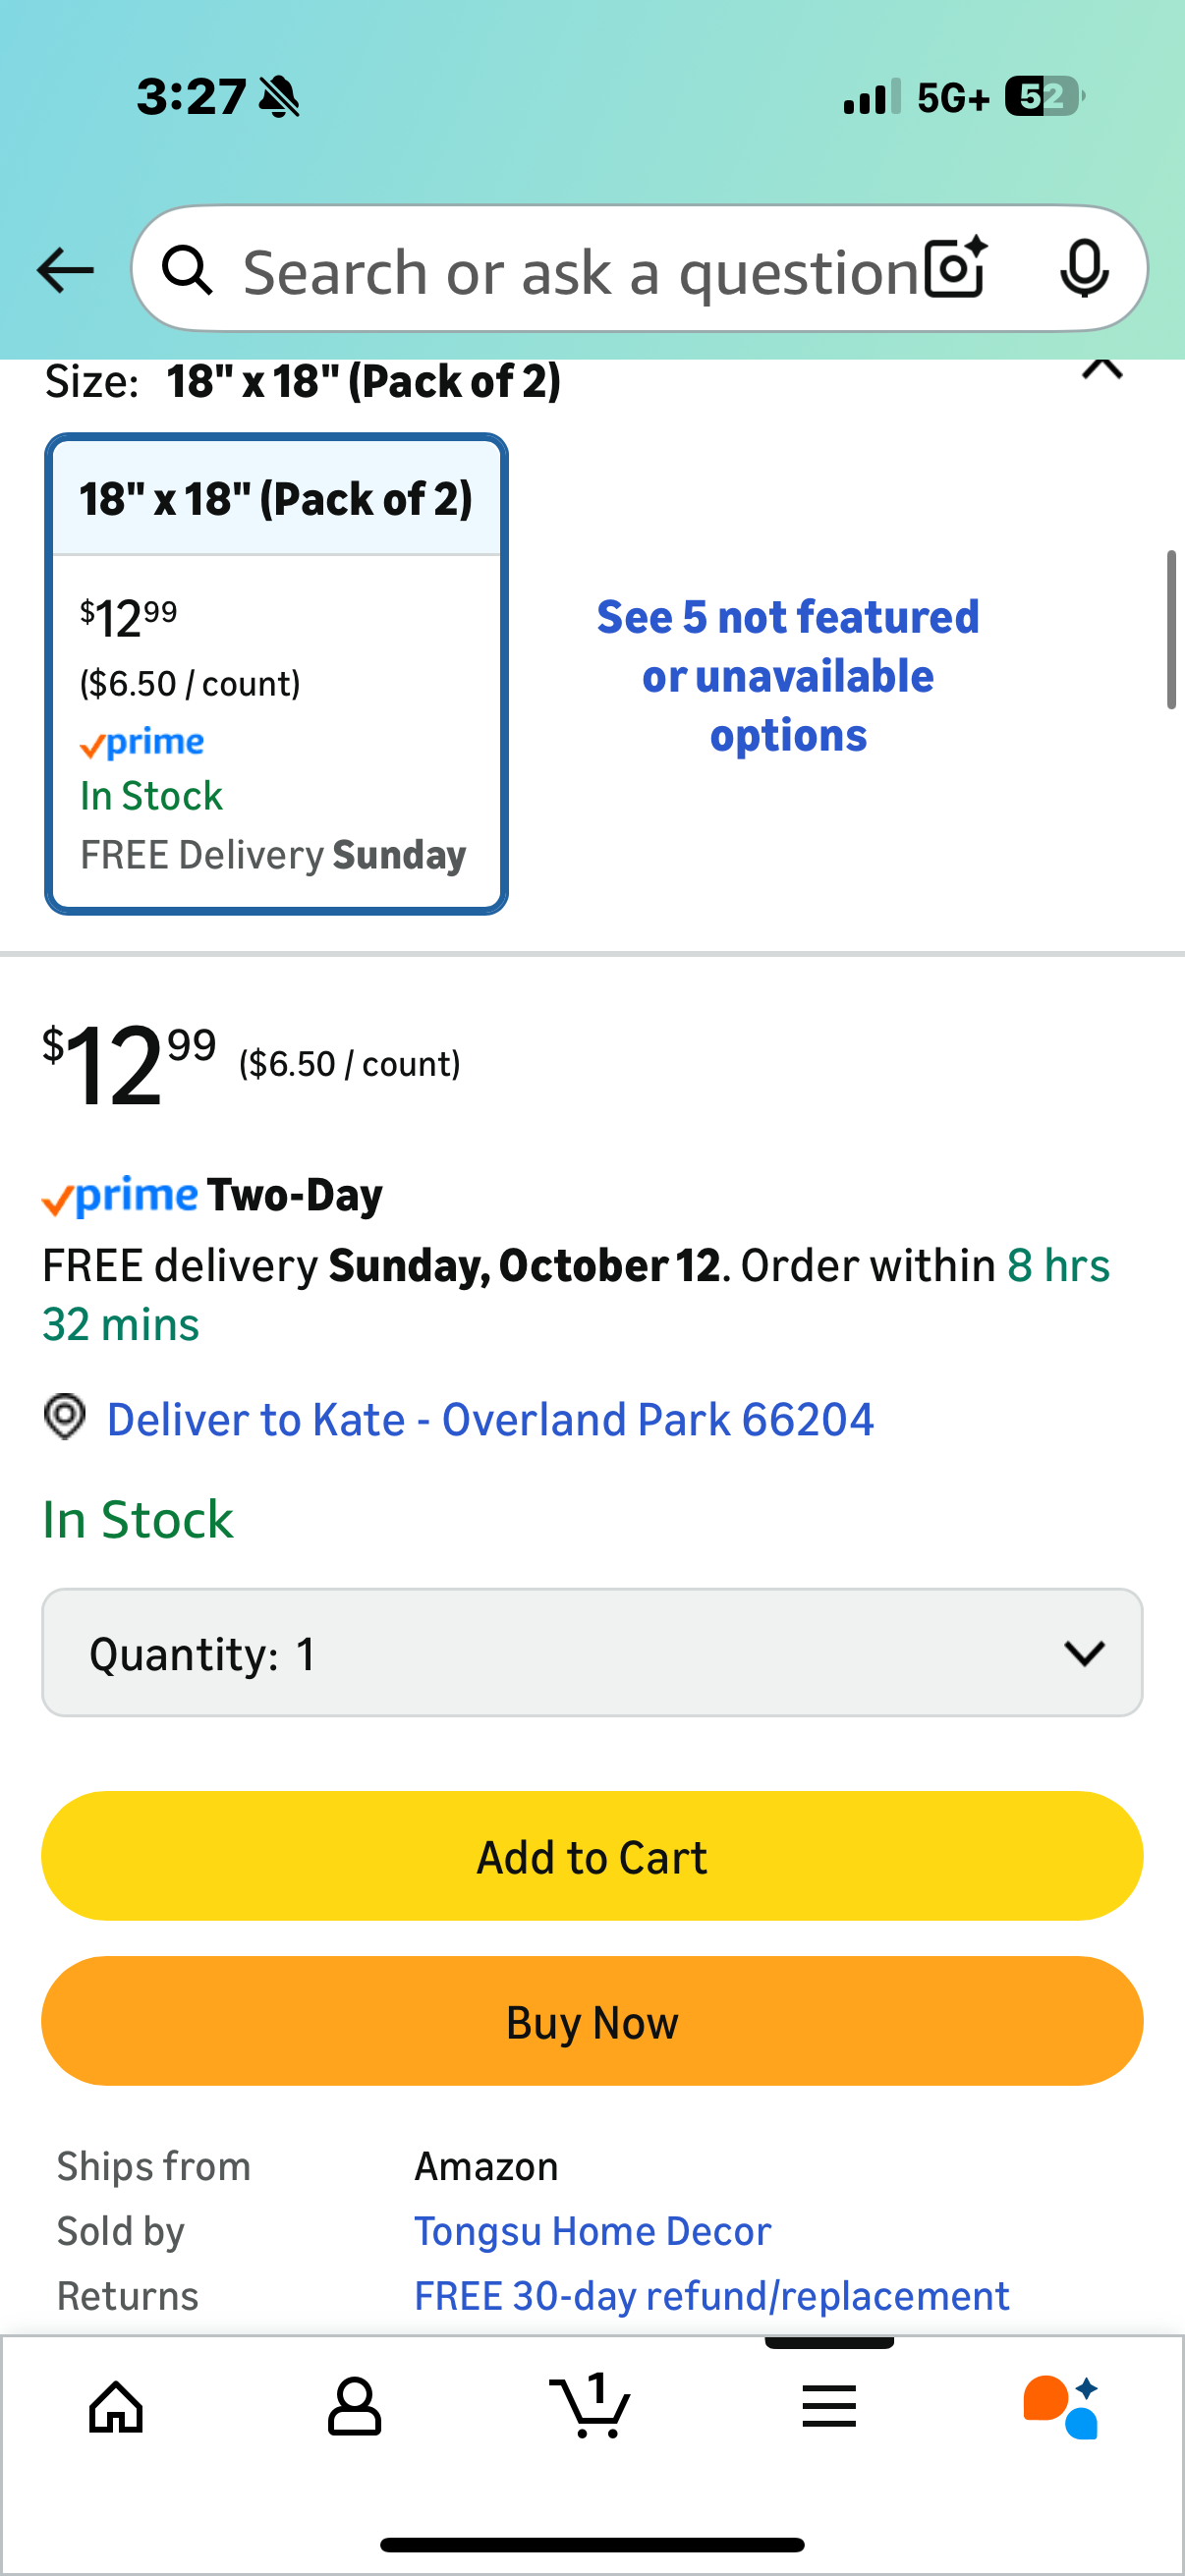Click the search or ask a question field
The width and height of the screenshot is (1185, 2576).
pos(580,271)
